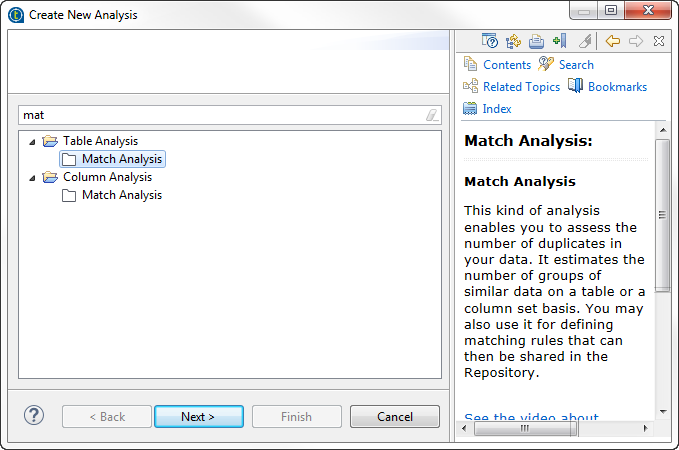Click the filter text field containing 'mat'
The image size is (679, 450).
pos(220,115)
